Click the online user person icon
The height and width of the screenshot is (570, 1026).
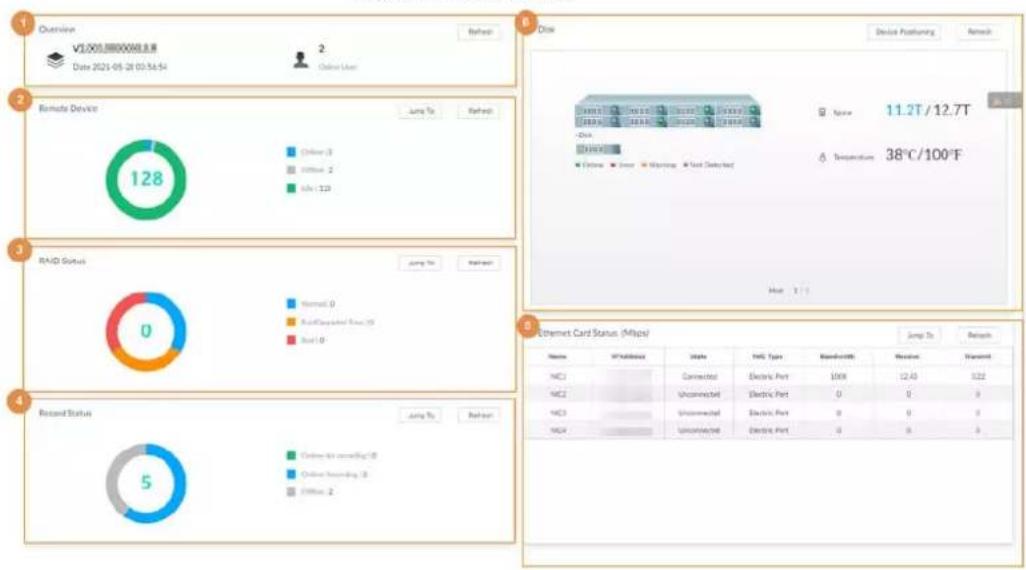coord(301,60)
